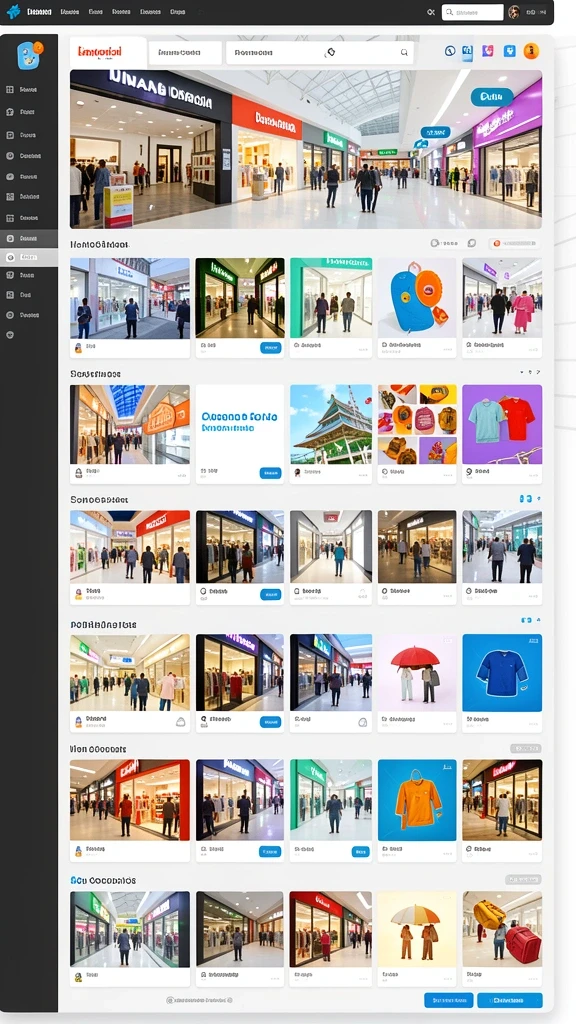Viewport: 576px width, 1024px height.
Task: Open the first sidebar item with the grid icon
Action: coord(29,89)
